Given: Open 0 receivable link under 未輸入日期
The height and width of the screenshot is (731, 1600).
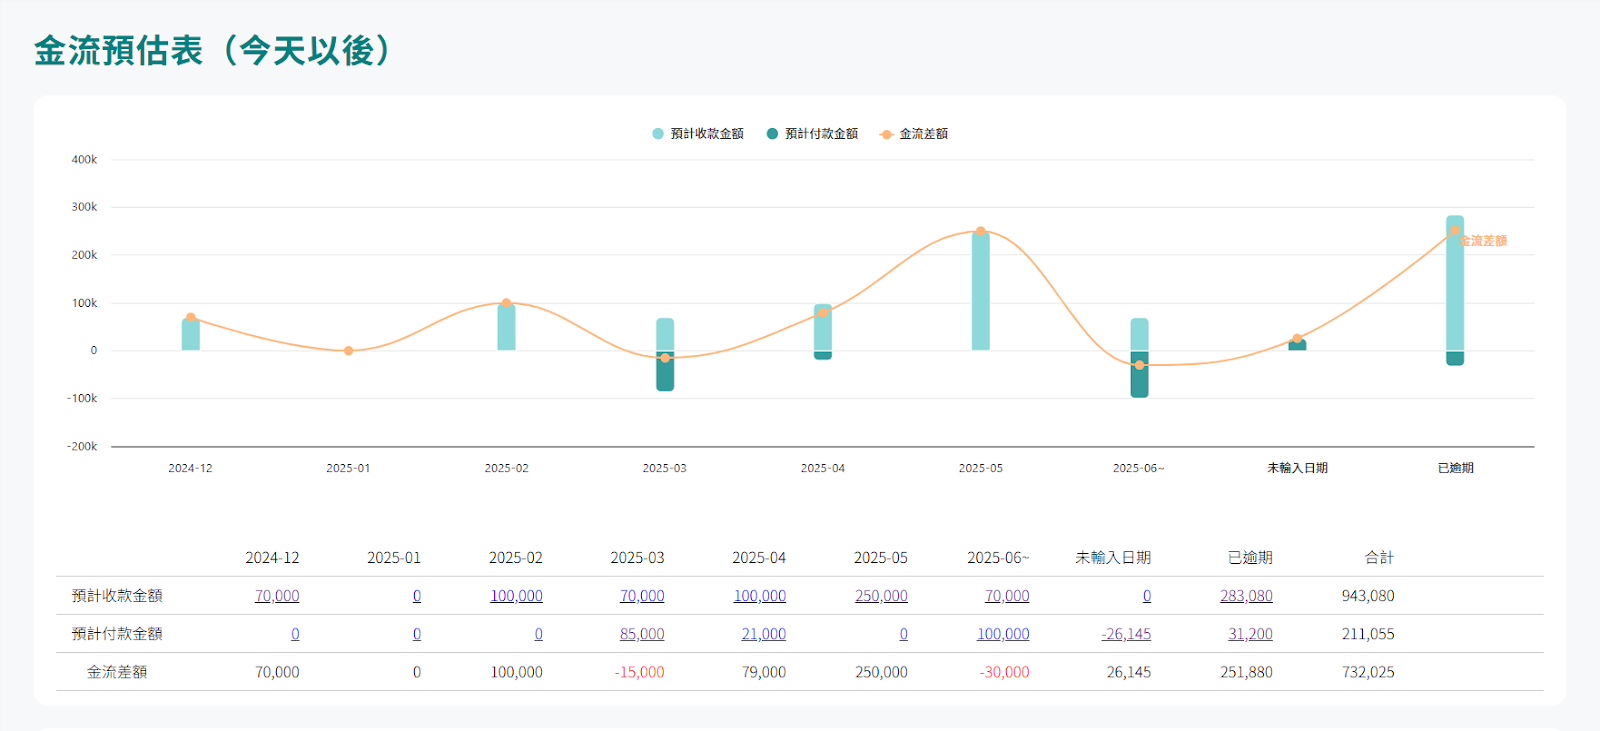Looking at the screenshot, I should click(1147, 596).
